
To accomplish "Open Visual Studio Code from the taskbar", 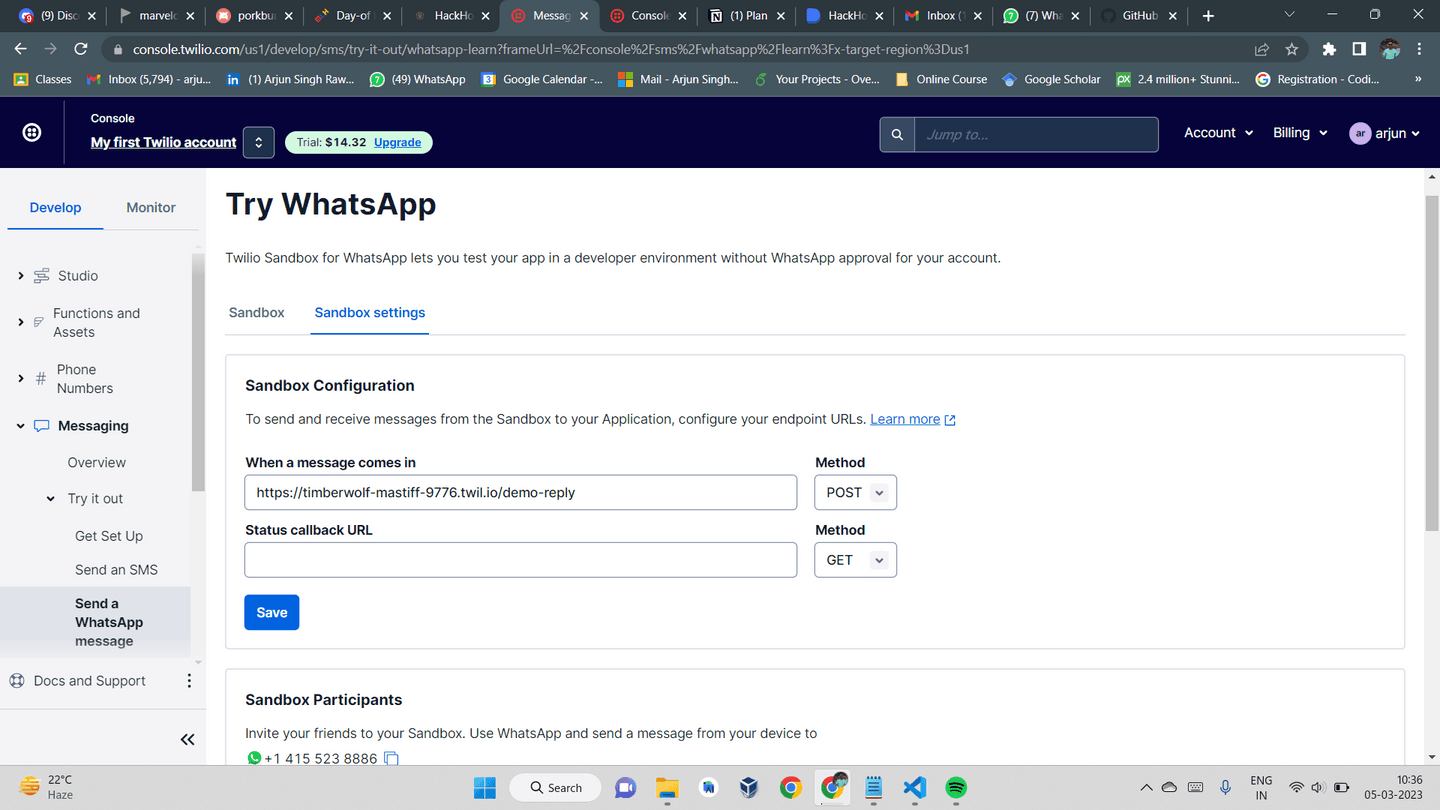I will tap(914, 788).
